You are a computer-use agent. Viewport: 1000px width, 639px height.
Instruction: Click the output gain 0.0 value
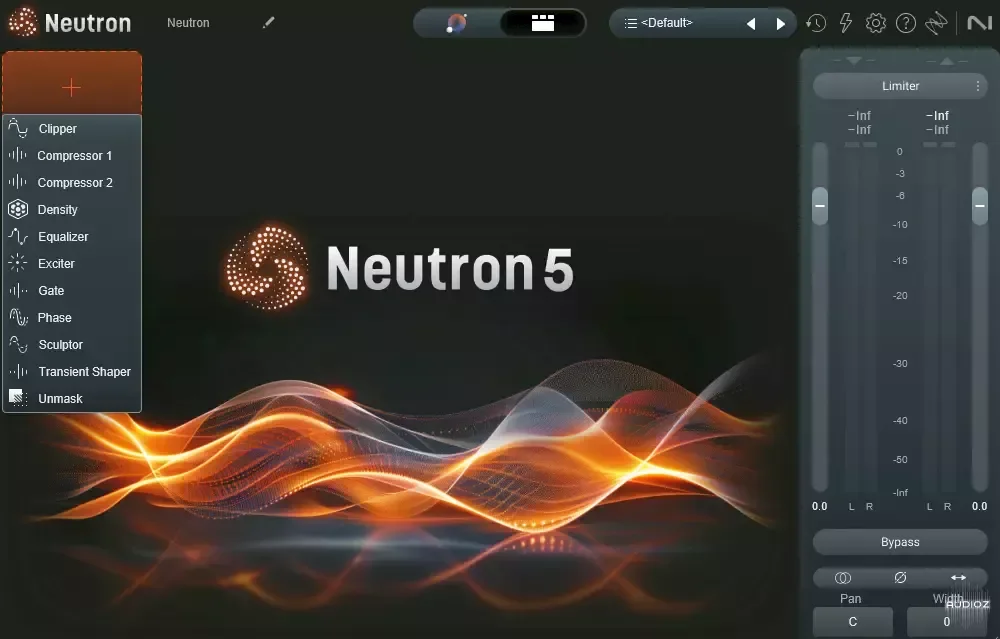coord(980,506)
